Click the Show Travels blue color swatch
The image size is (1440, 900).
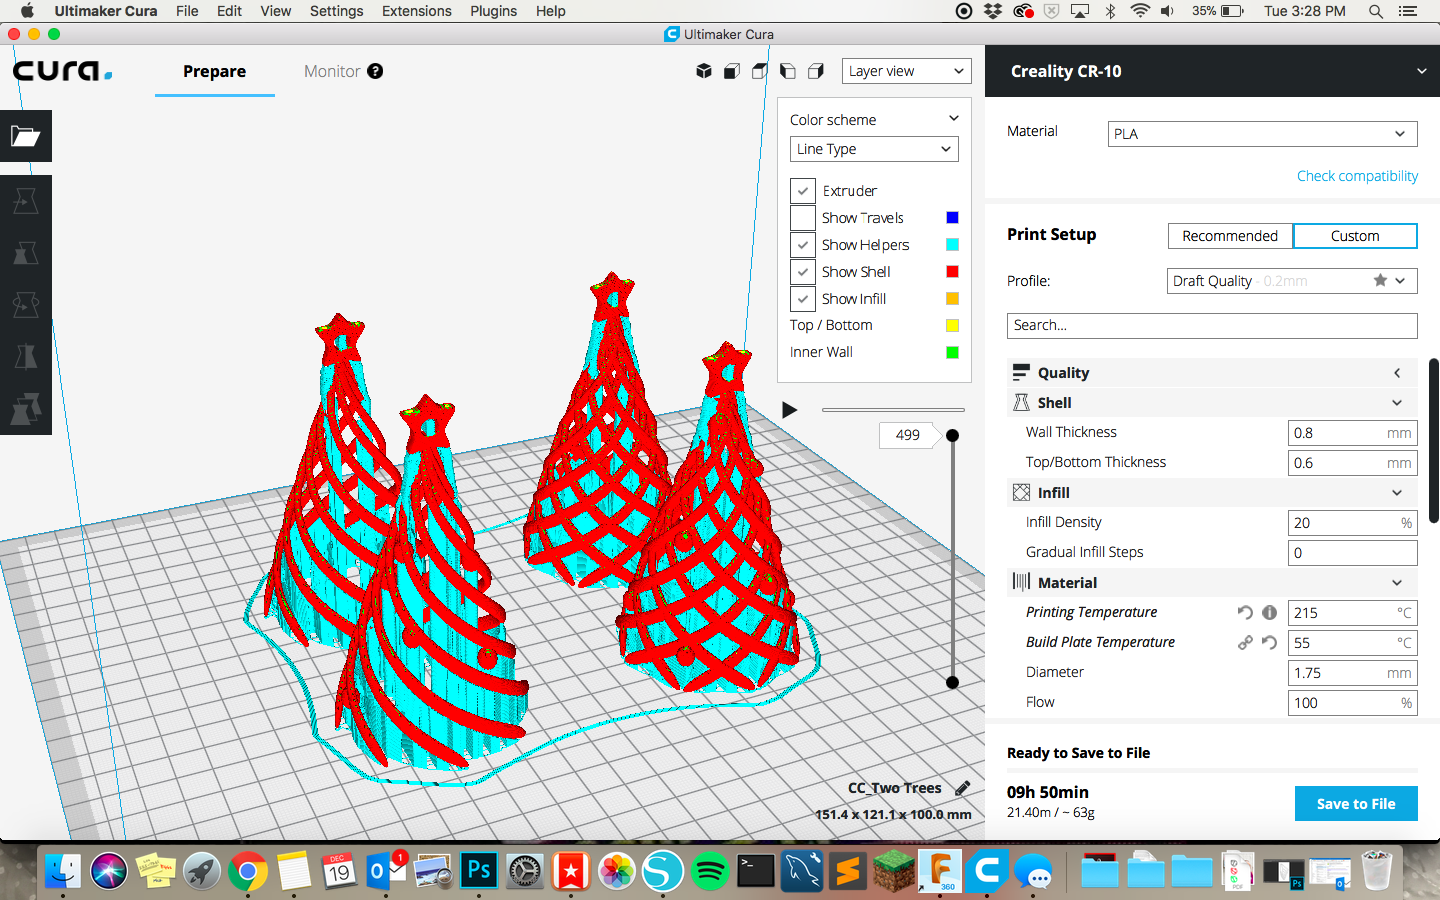(952, 217)
